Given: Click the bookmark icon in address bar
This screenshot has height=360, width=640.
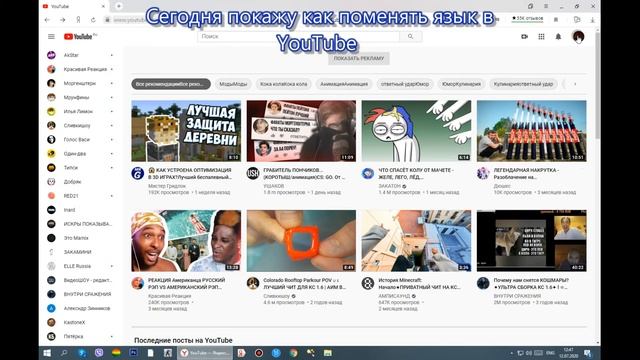Looking at the screenshot, I should tap(556, 19).
